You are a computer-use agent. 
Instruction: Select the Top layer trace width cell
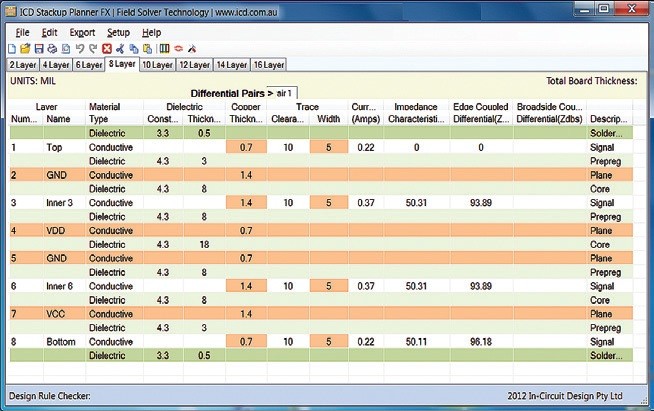click(x=327, y=147)
